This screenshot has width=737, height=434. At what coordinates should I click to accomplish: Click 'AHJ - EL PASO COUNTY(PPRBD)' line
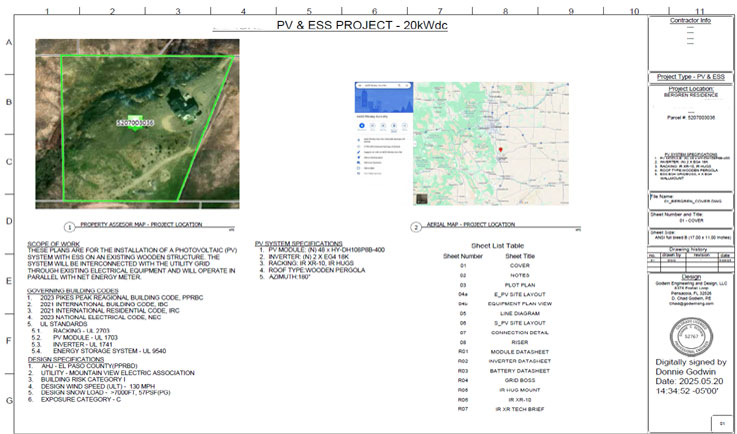pyautogui.click(x=89, y=366)
